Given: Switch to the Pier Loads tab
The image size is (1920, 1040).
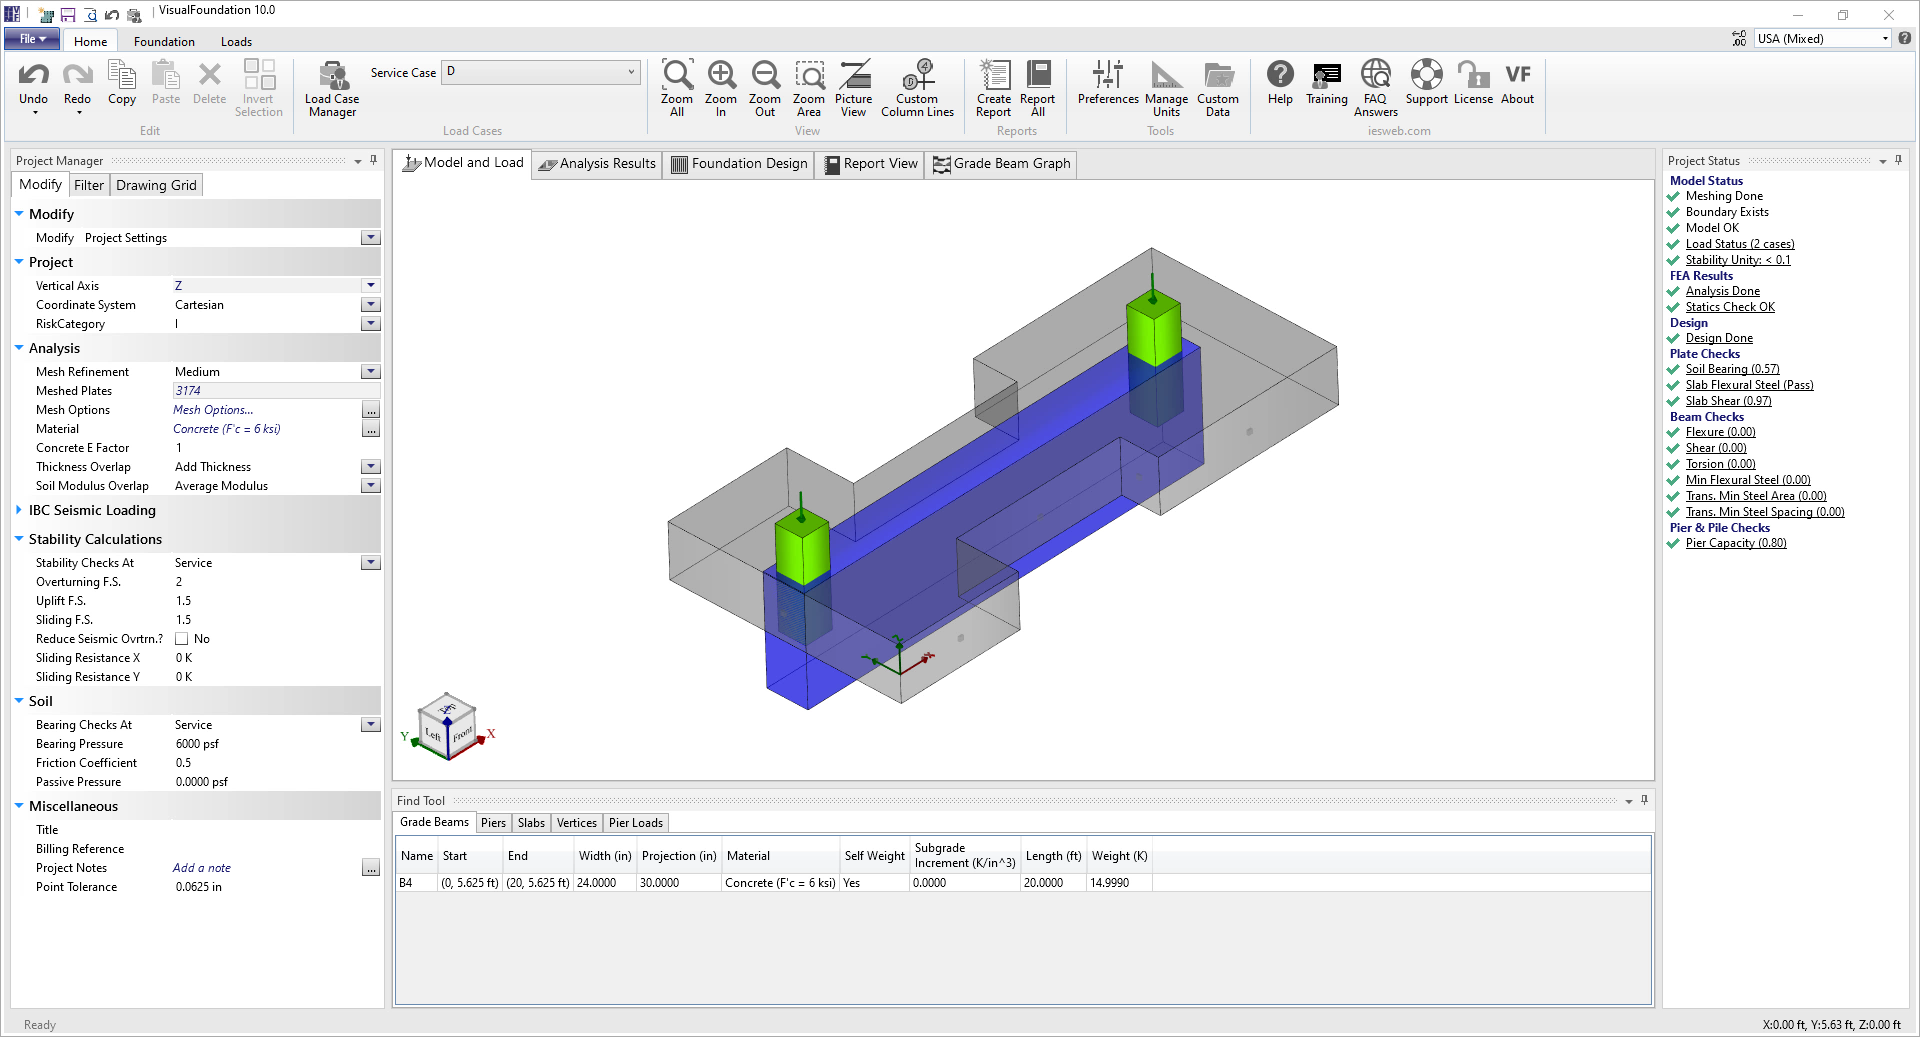Looking at the screenshot, I should [636, 823].
